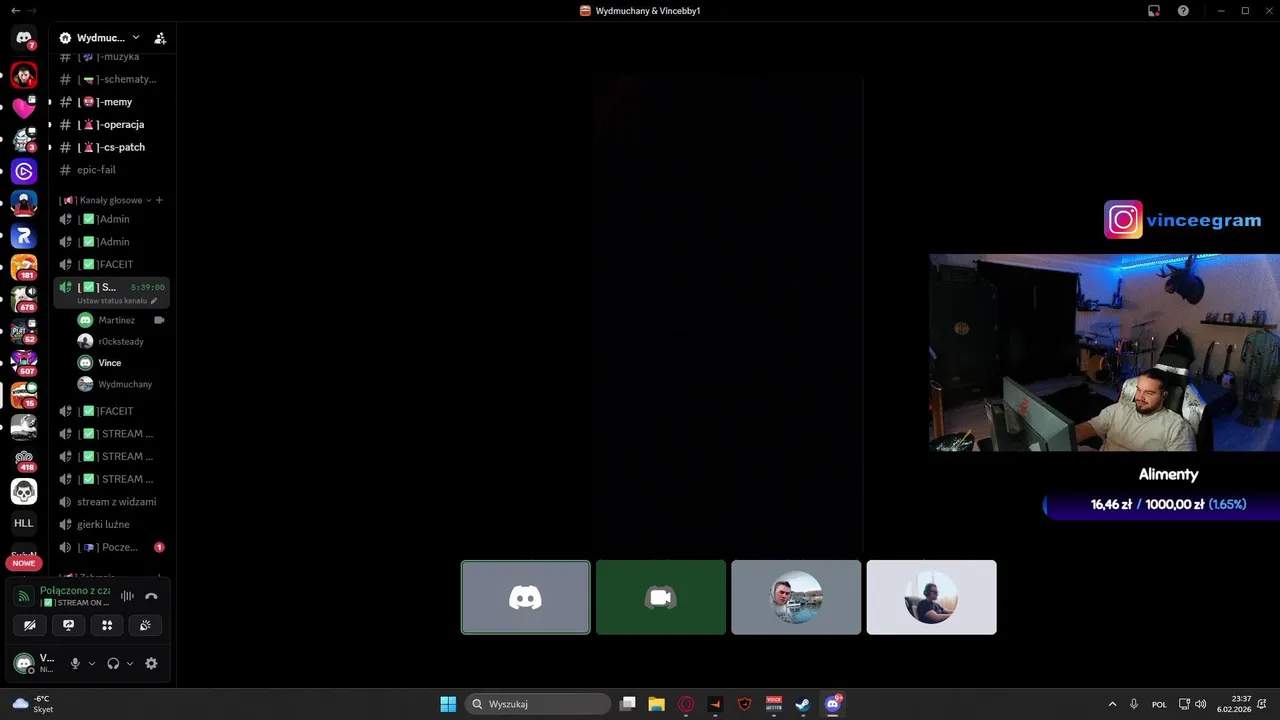Open Opera GX browser from the taskbar
The width and height of the screenshot is (1280, 720).
point(686,704)
